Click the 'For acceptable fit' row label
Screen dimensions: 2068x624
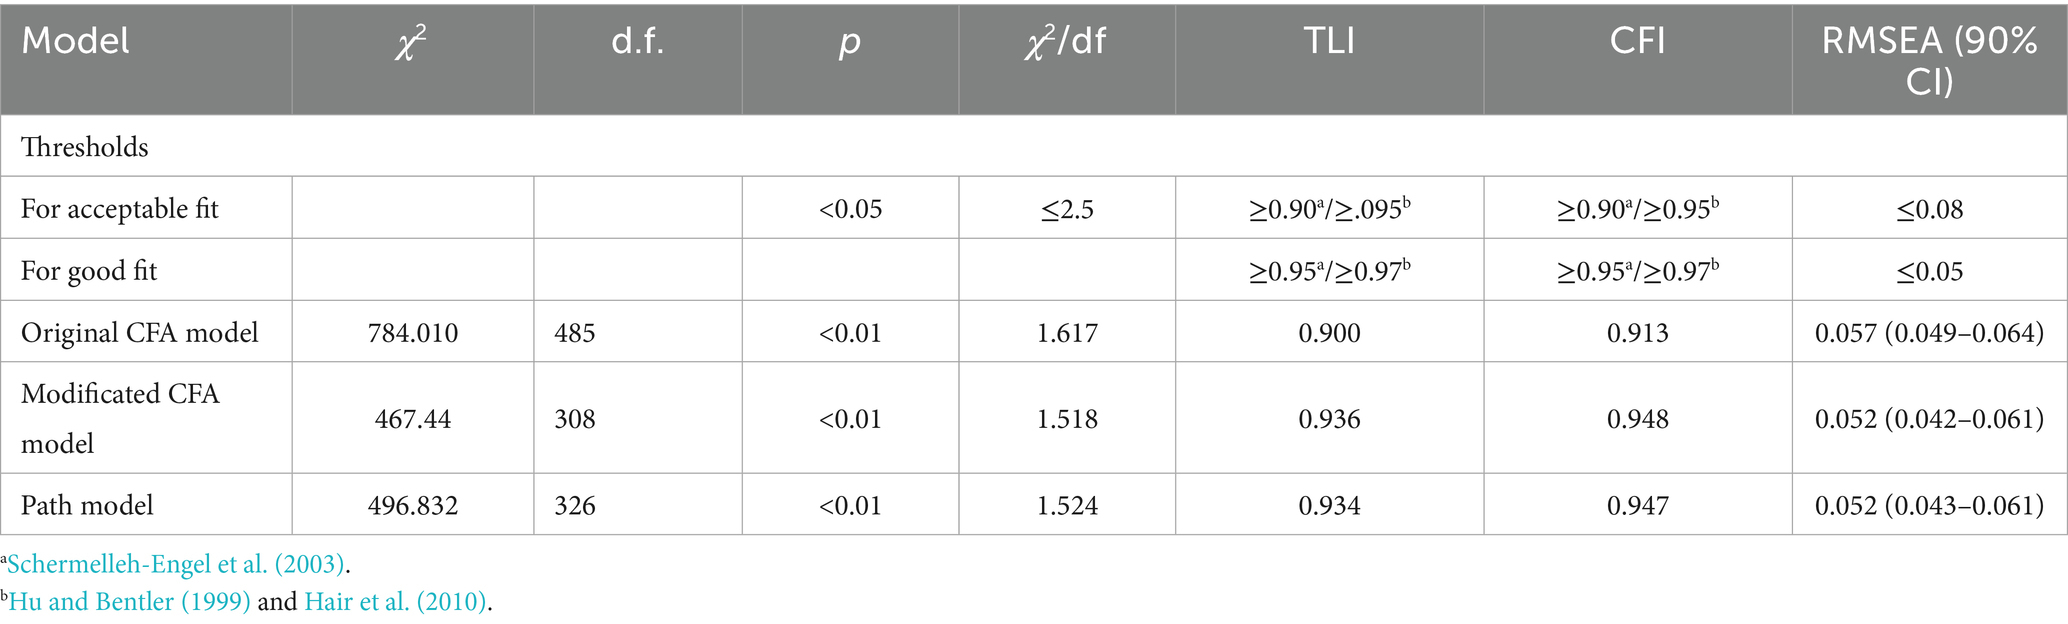[120, 209]
